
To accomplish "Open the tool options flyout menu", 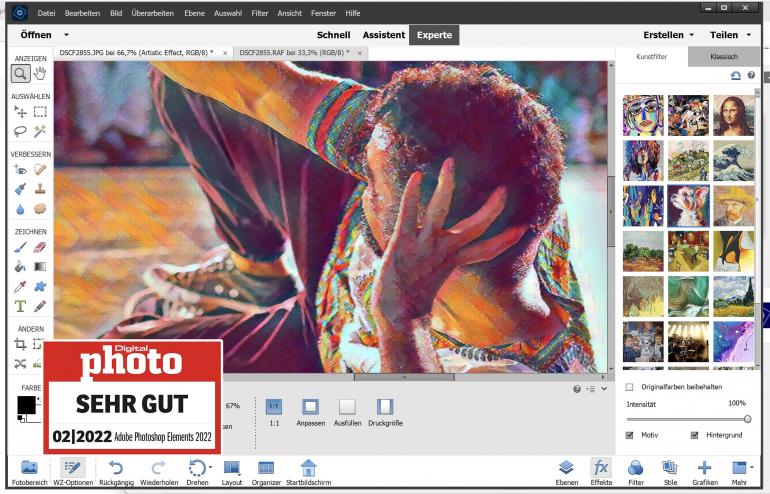I will [x=591, y=389].
